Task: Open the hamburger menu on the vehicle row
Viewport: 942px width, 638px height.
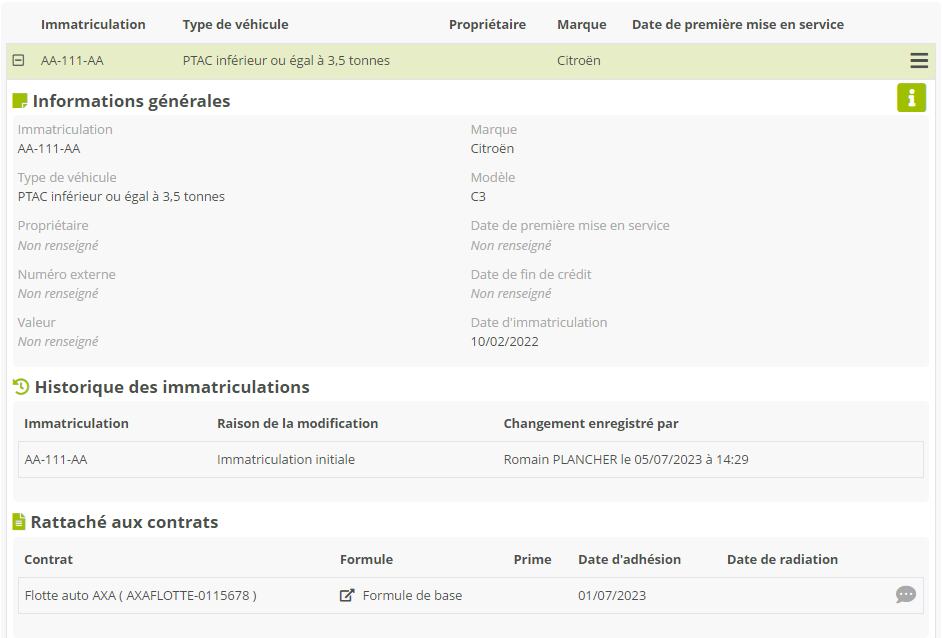Action: point(918,61)
